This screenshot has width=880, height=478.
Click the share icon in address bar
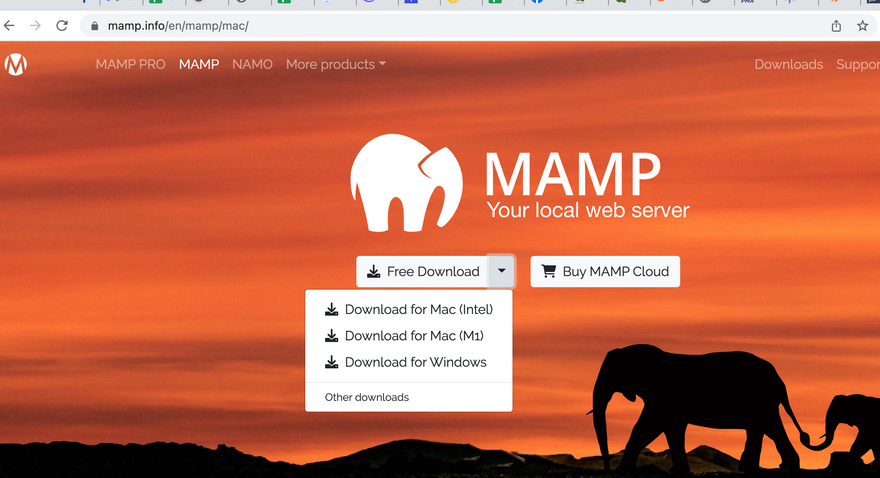point(836,26)
